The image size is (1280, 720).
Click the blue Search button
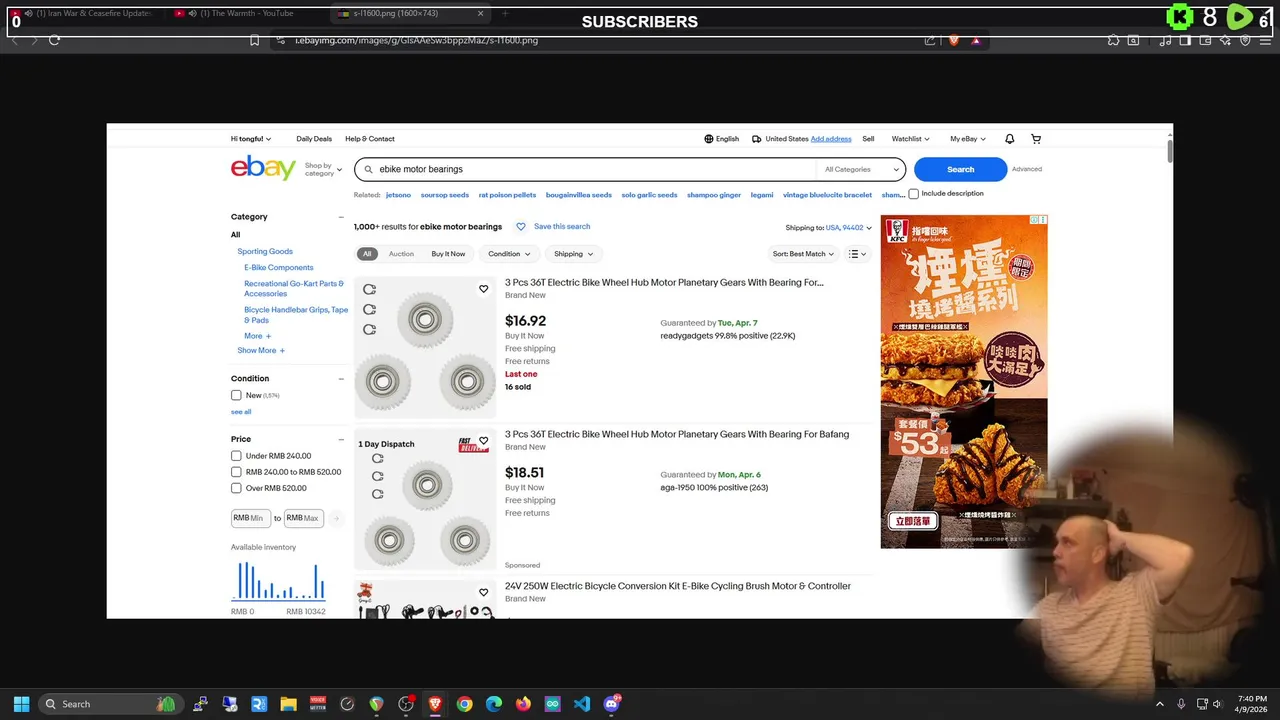(960, 169)
